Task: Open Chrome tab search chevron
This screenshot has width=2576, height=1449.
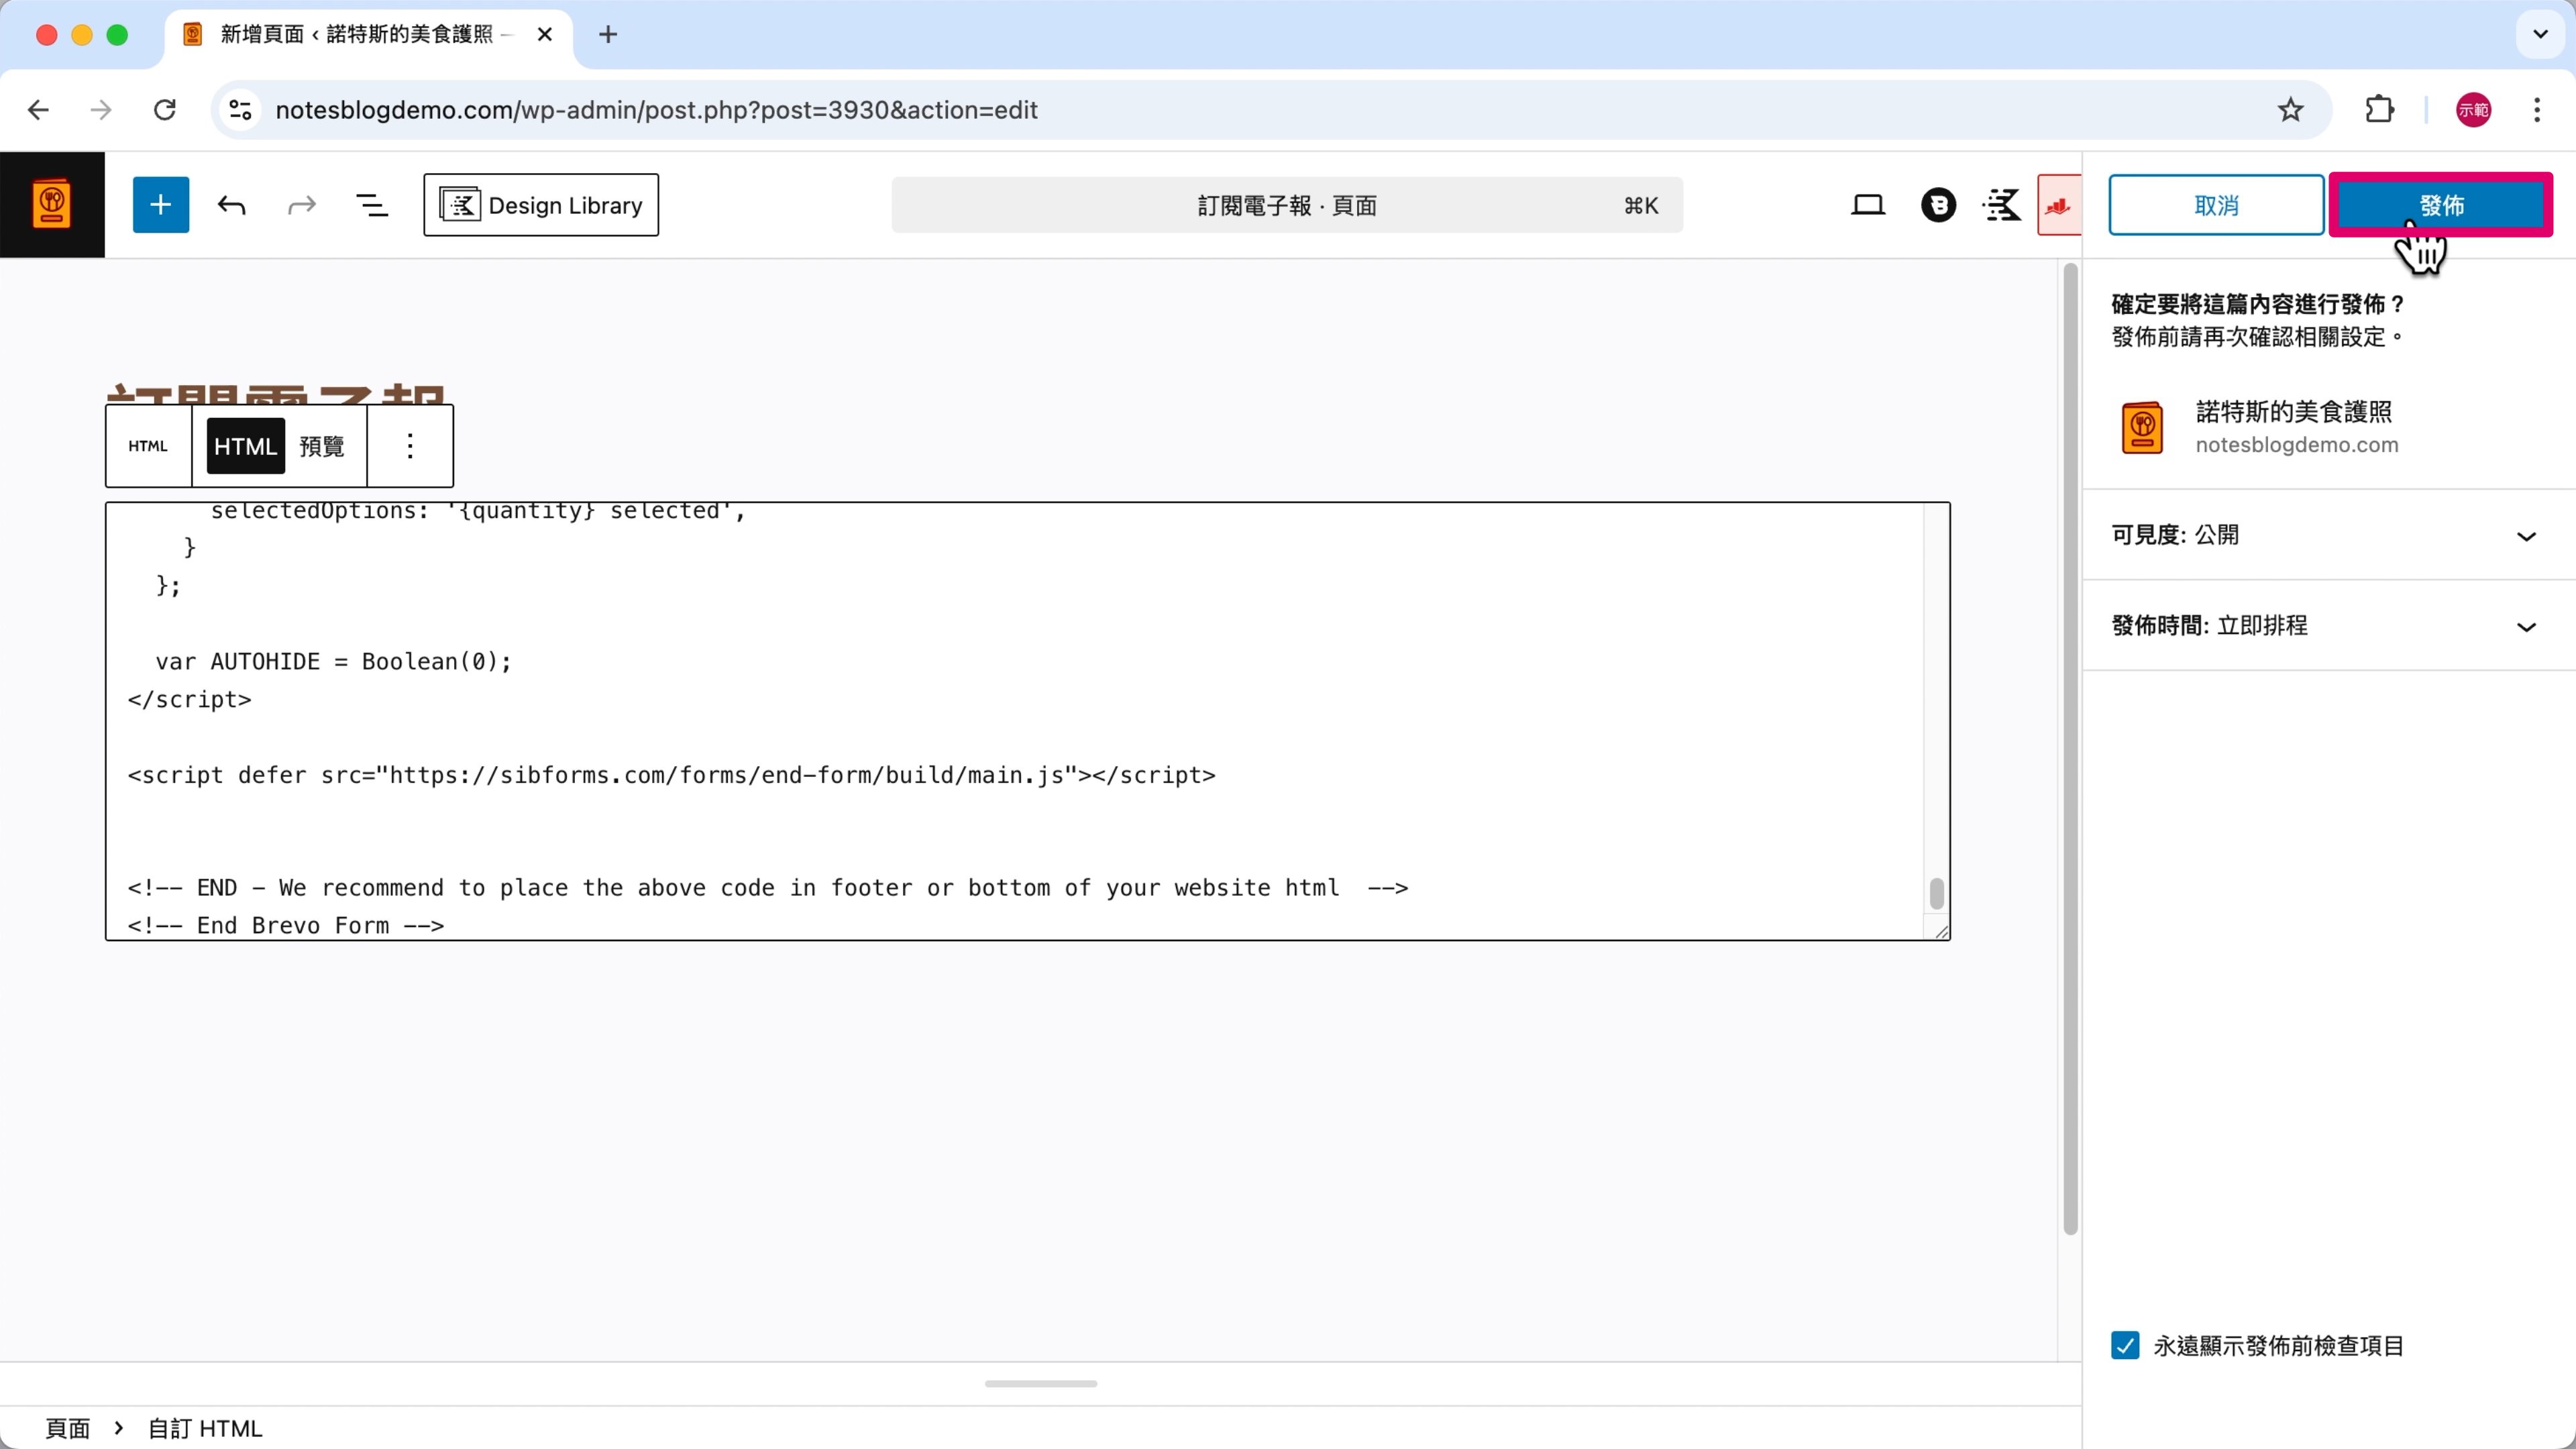Action: (2540, 34)
